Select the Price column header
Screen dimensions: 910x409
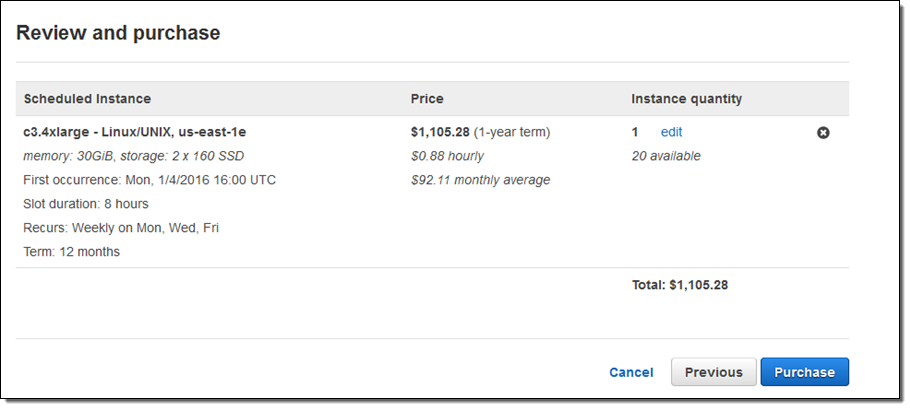427,99
